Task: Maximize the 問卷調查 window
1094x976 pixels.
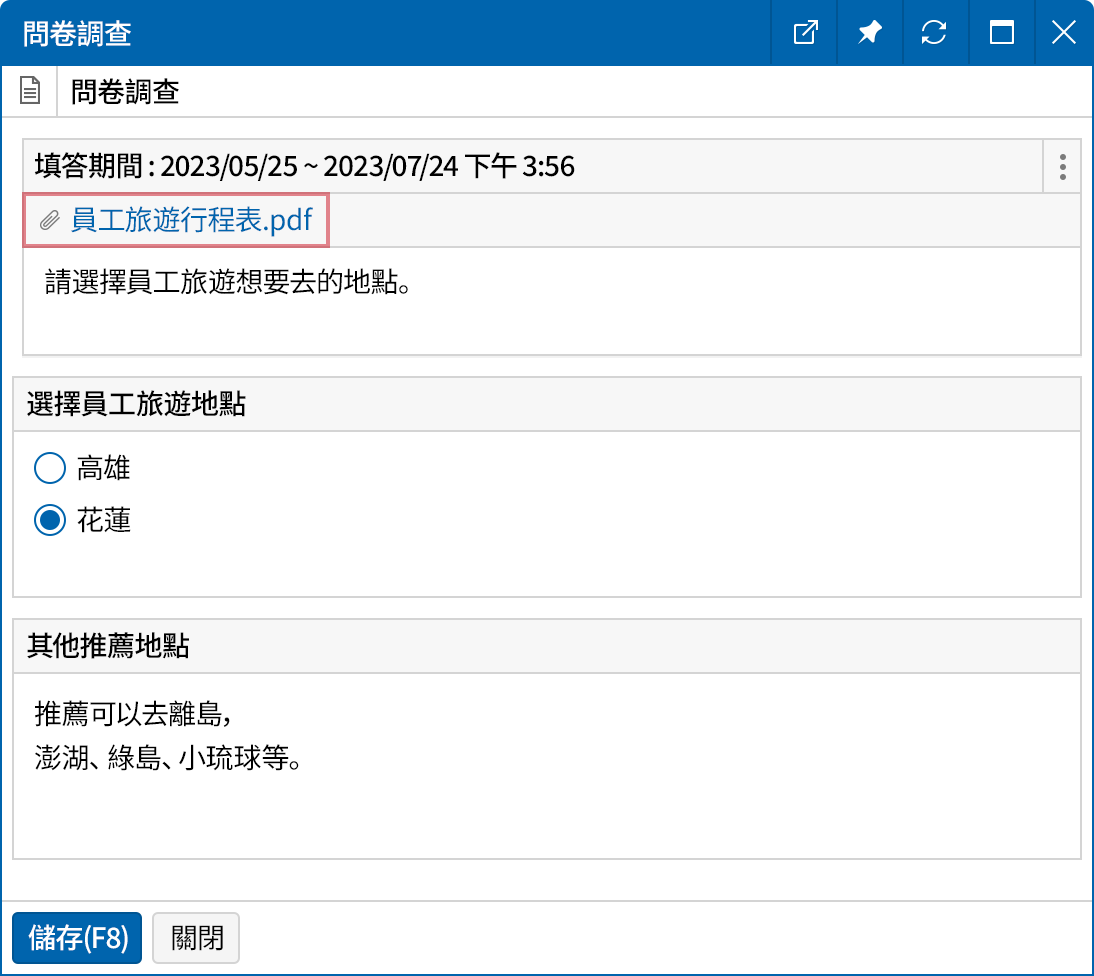Action: tap(1001, 32)
